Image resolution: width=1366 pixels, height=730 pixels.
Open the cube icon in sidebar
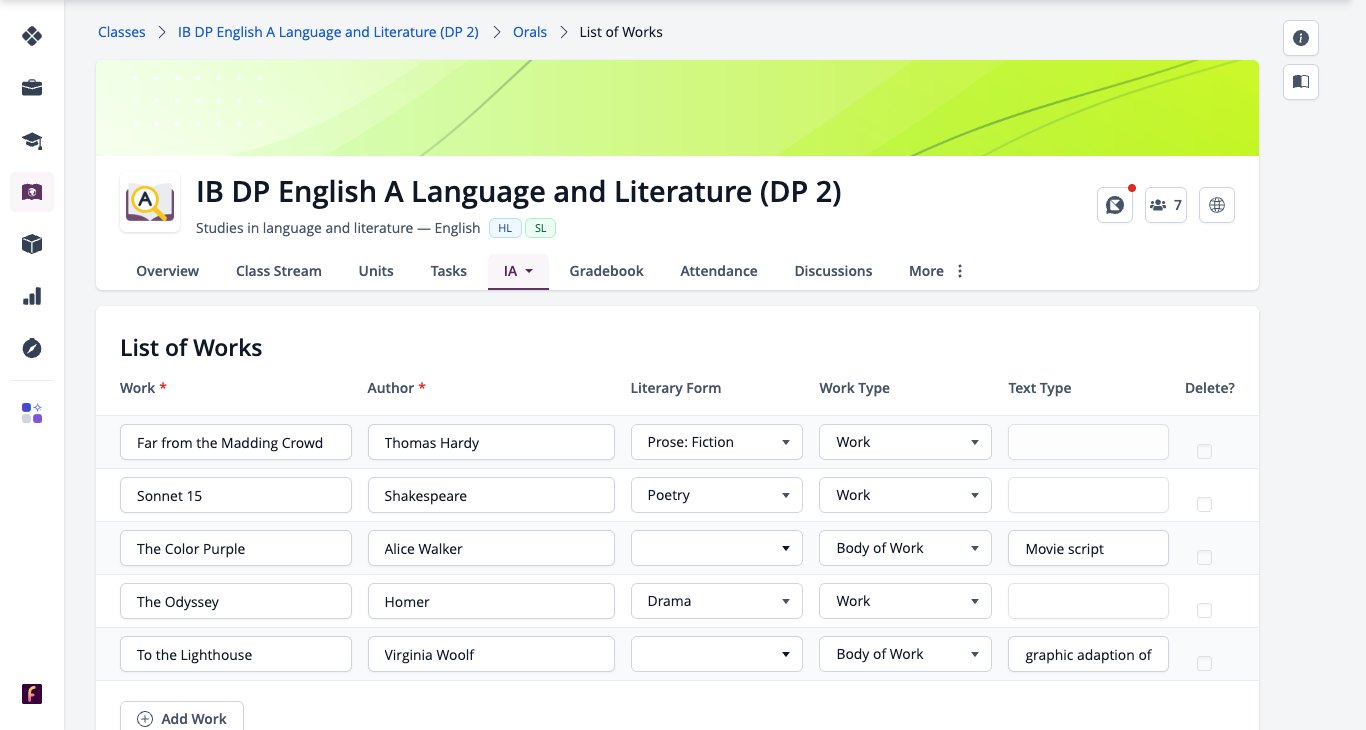32,244
